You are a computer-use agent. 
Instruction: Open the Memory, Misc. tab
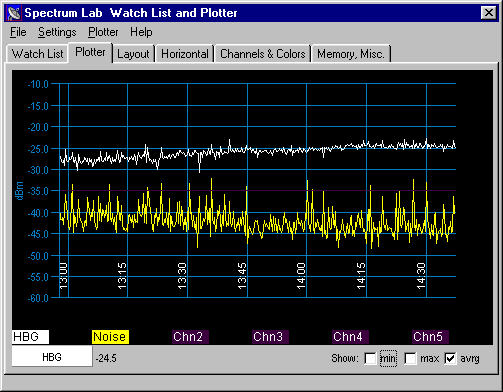351,54
